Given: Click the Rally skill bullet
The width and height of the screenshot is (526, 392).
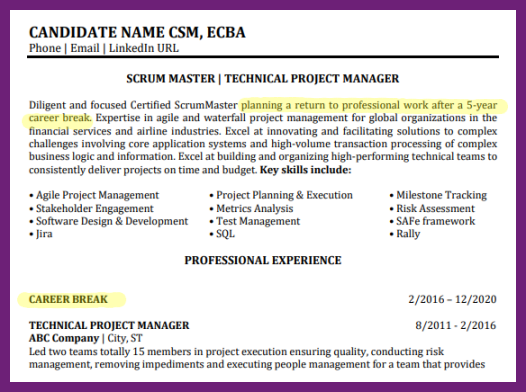Looking at the screenshot, I should point(405,234).
